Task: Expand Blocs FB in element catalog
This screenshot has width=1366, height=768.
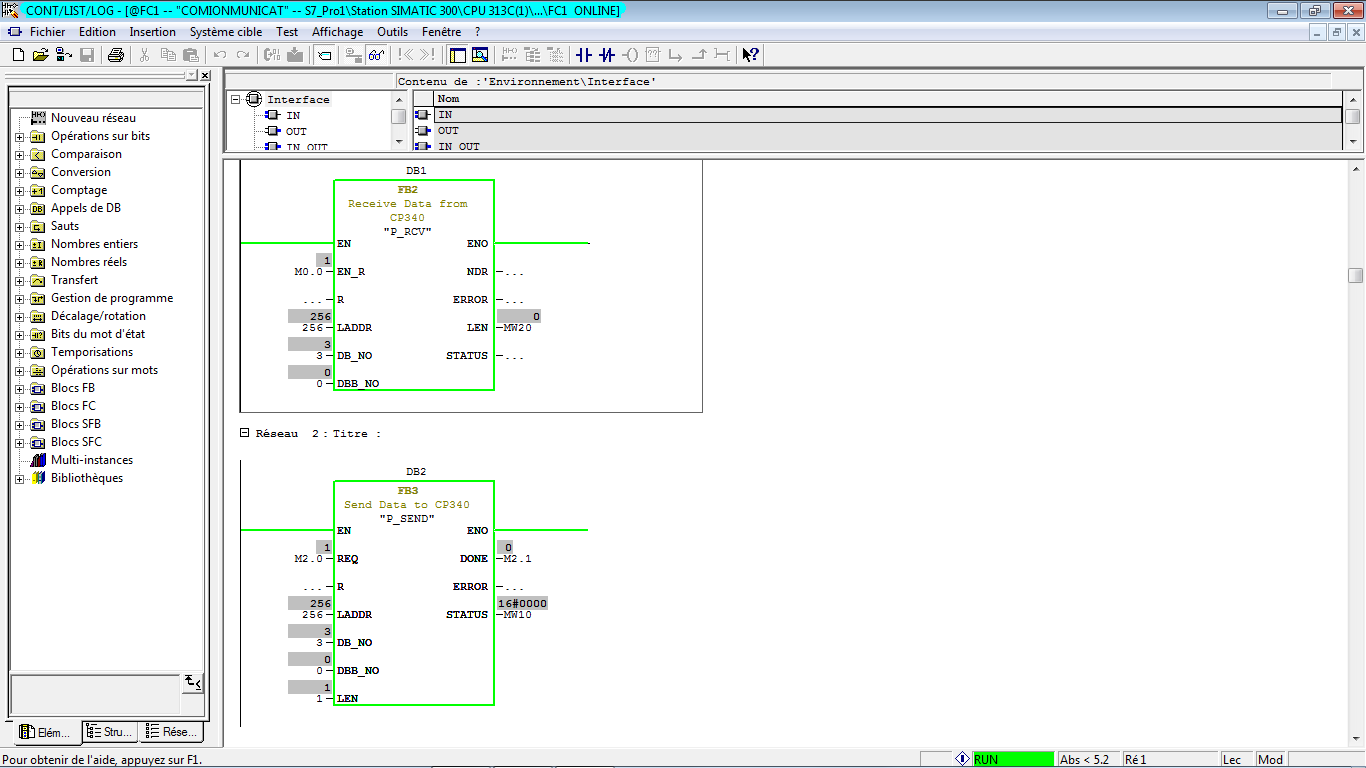Action: click(20, 389)
